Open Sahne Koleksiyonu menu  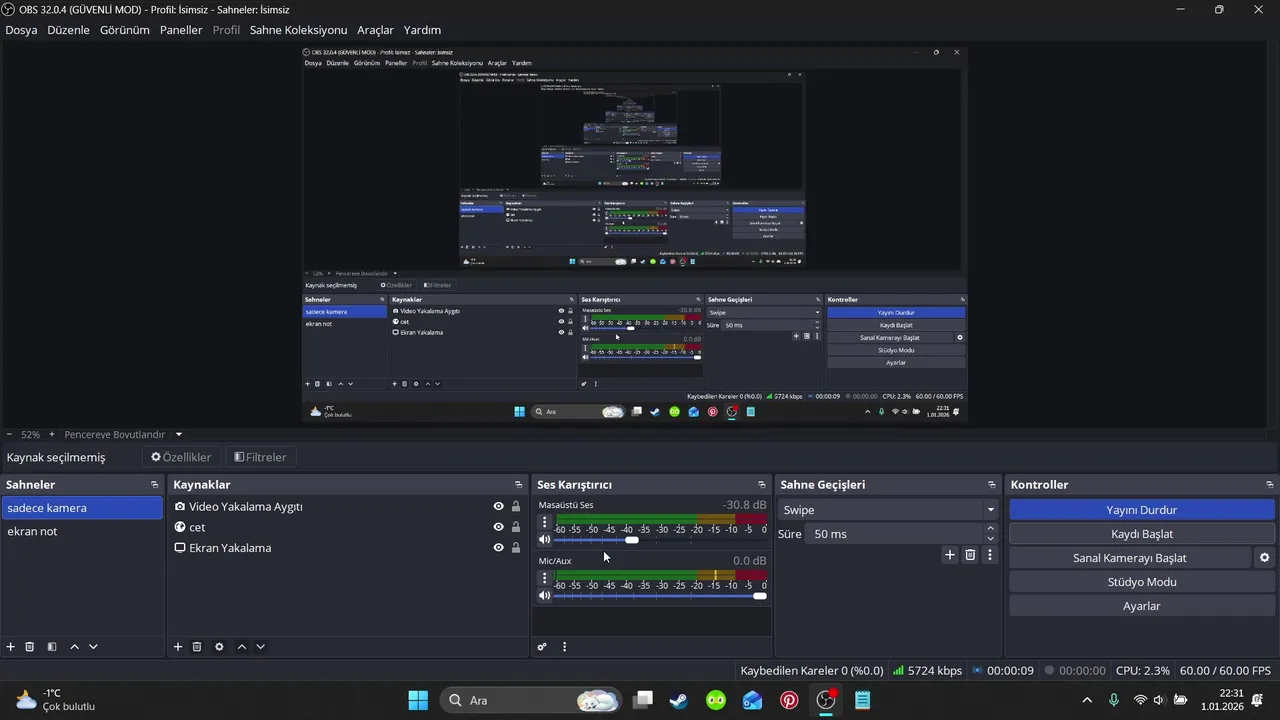pyautogui.click(x=298, y=30)
